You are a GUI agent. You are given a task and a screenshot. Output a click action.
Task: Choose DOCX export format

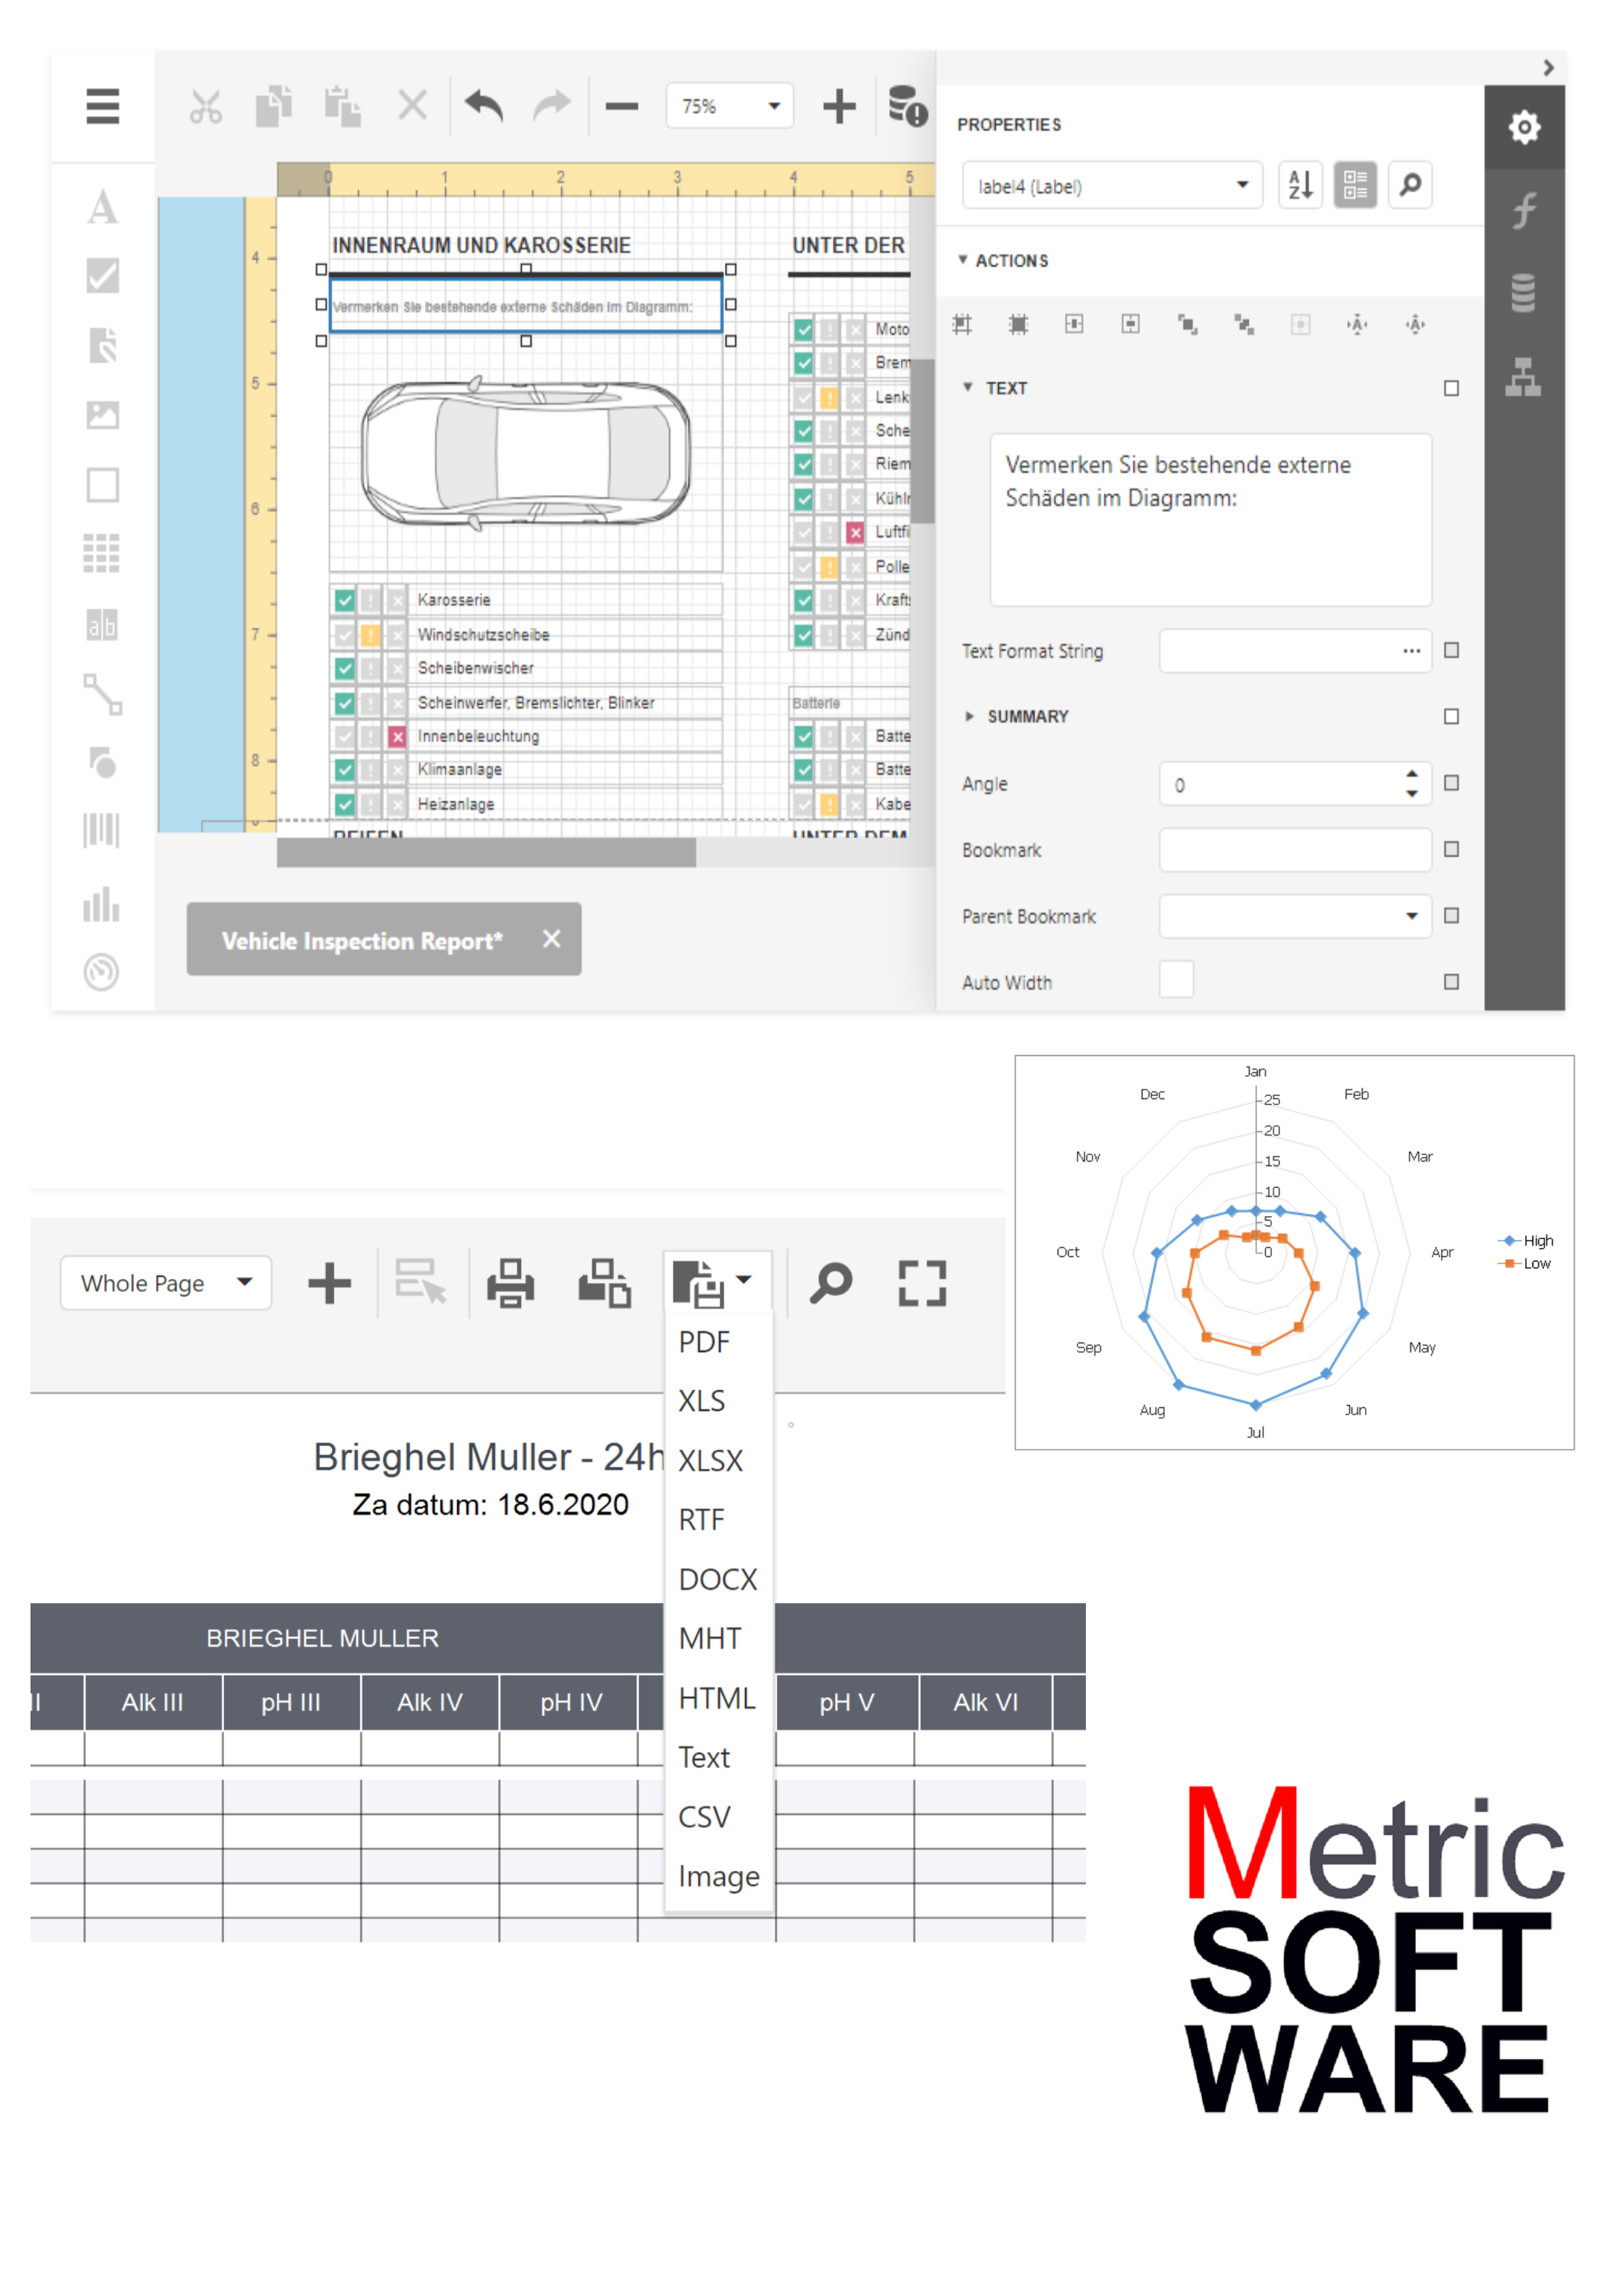click(718, 1580)
